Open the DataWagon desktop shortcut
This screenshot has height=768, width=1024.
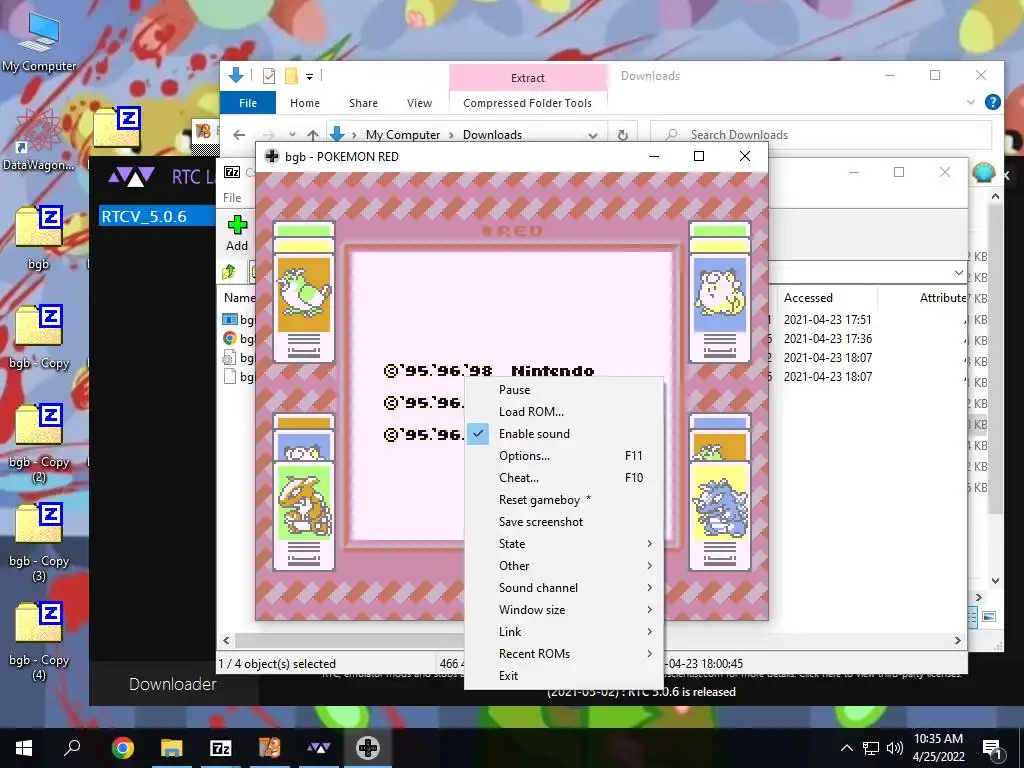(x=39, y=139)
